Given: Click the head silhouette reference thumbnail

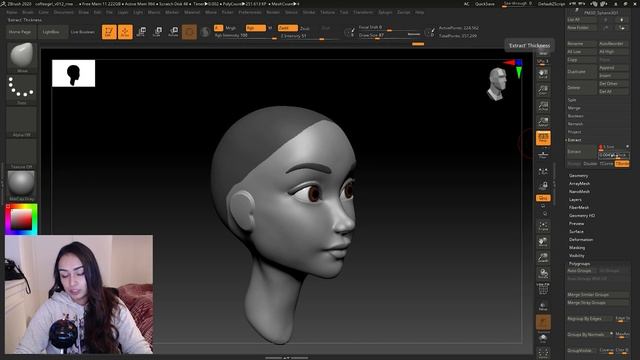Looking at the screenshot, I should click(73, 73).
